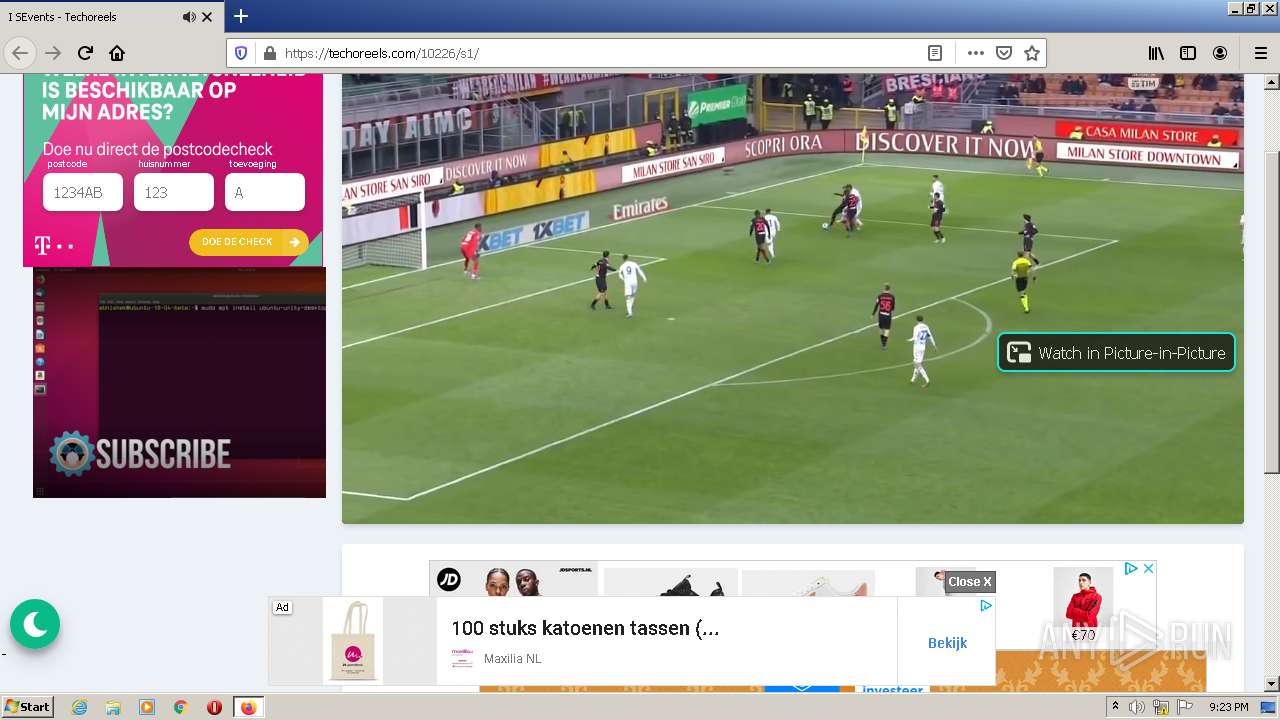Fill in the postcode field

pos(83,192)
